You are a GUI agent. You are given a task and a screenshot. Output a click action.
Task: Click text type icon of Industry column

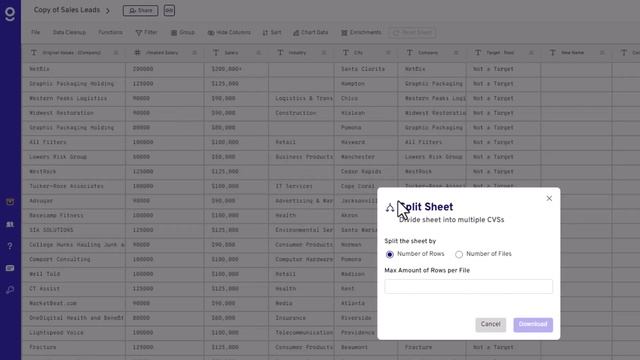(x=280, y=53)
